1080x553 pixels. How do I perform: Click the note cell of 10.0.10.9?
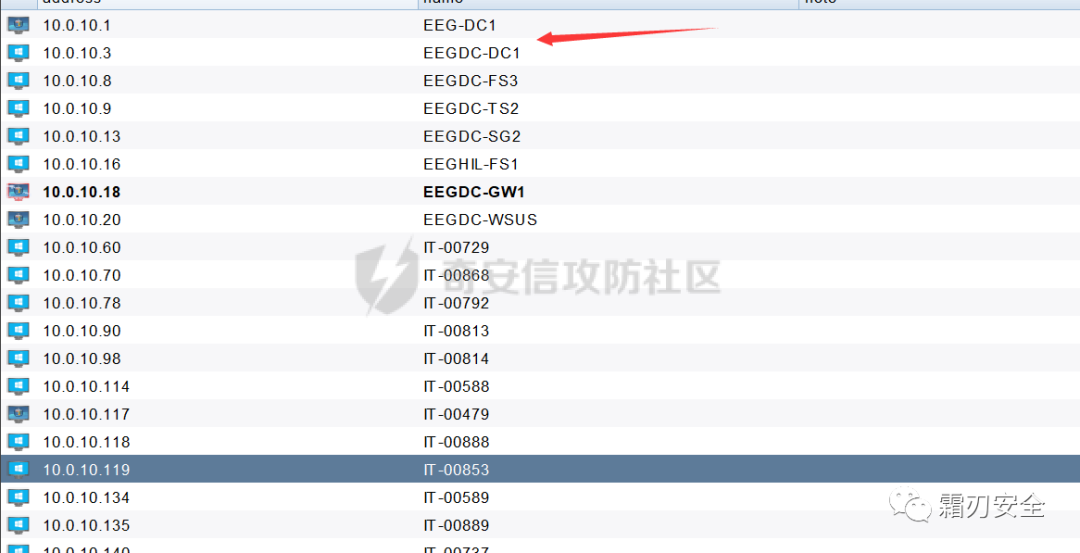pos(939,109)
